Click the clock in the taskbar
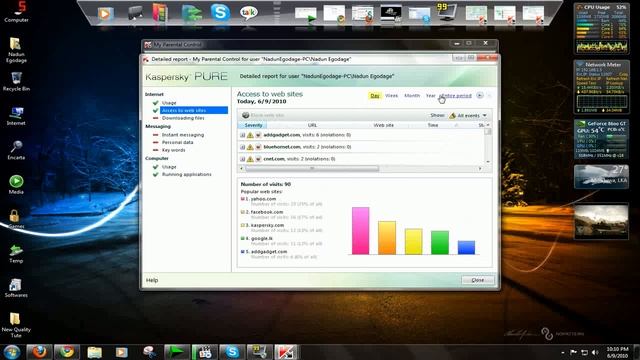640x360 pixels. (617, 352)
